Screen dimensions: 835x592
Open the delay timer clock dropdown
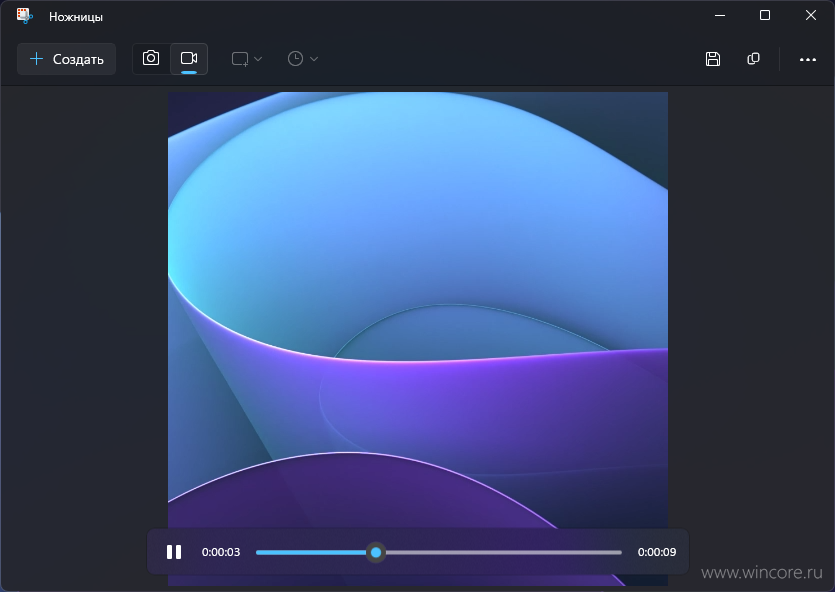click(302, 59)
